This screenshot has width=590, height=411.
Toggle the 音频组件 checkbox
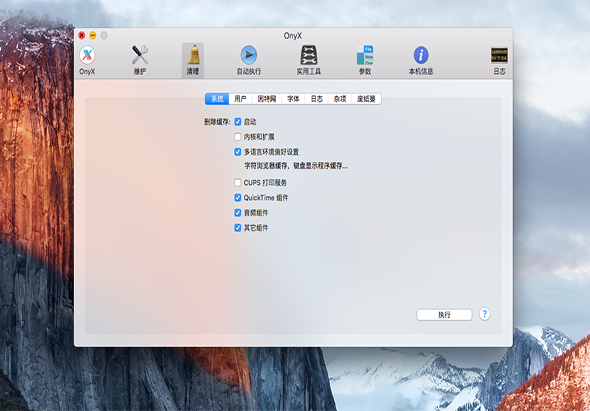click(x=237, y=213)
